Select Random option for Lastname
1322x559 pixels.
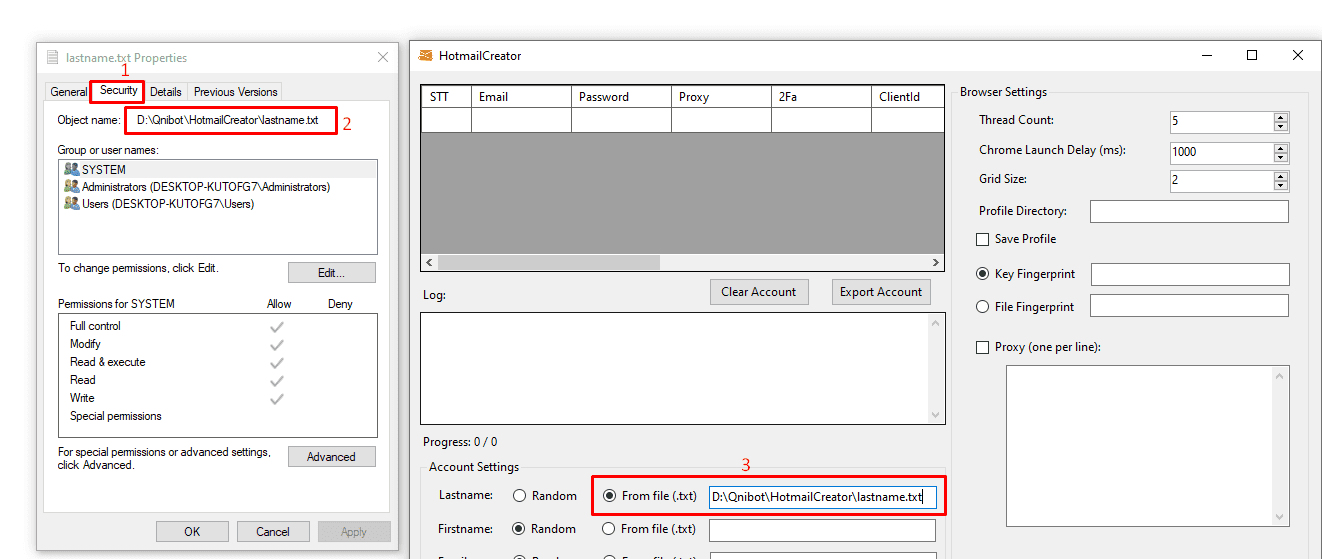click(x=545, y=496)
